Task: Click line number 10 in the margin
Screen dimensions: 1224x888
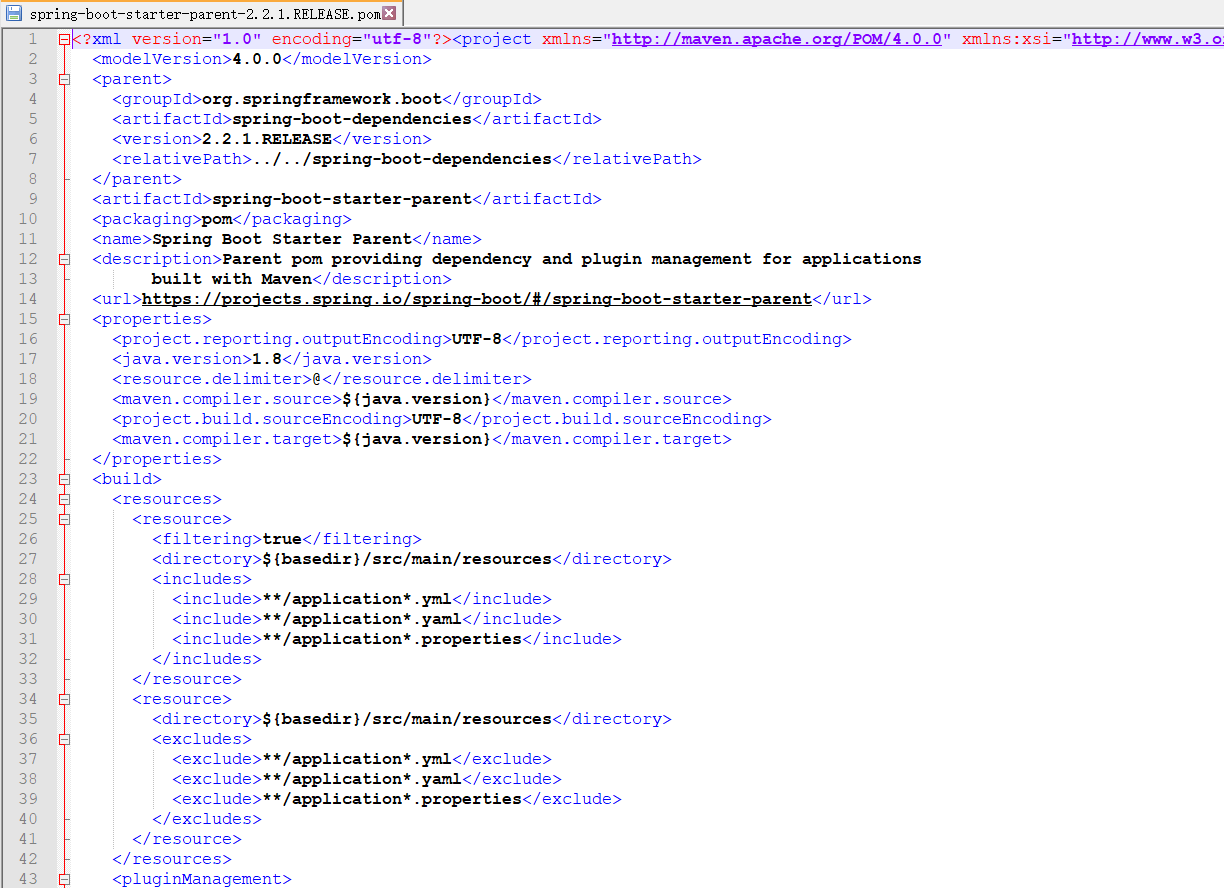Action: [28, 219]
